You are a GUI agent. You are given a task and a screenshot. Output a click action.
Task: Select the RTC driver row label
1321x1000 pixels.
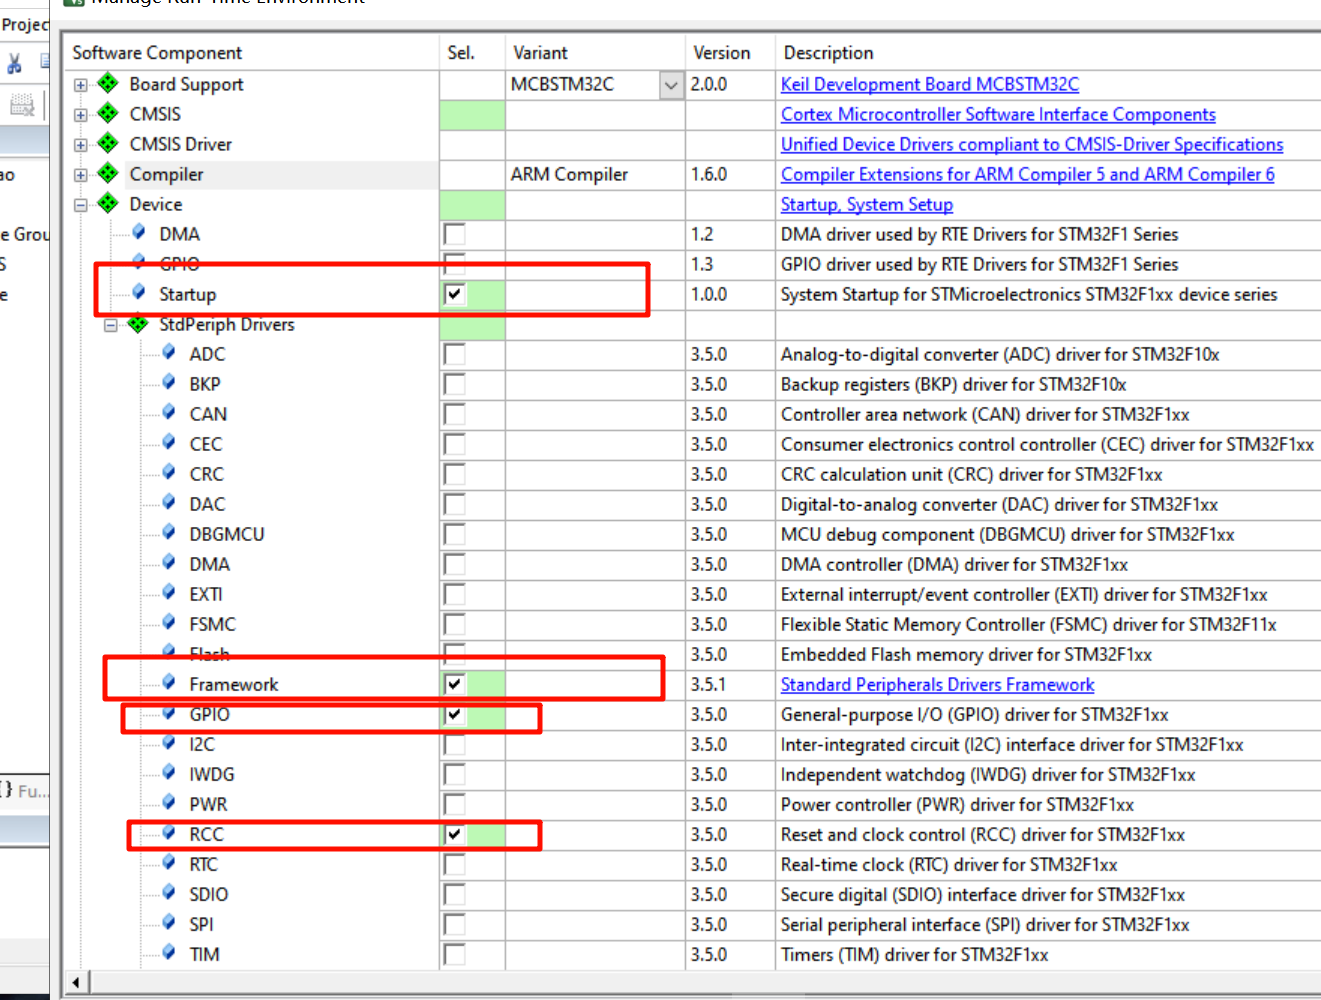[x=203, y=864]
